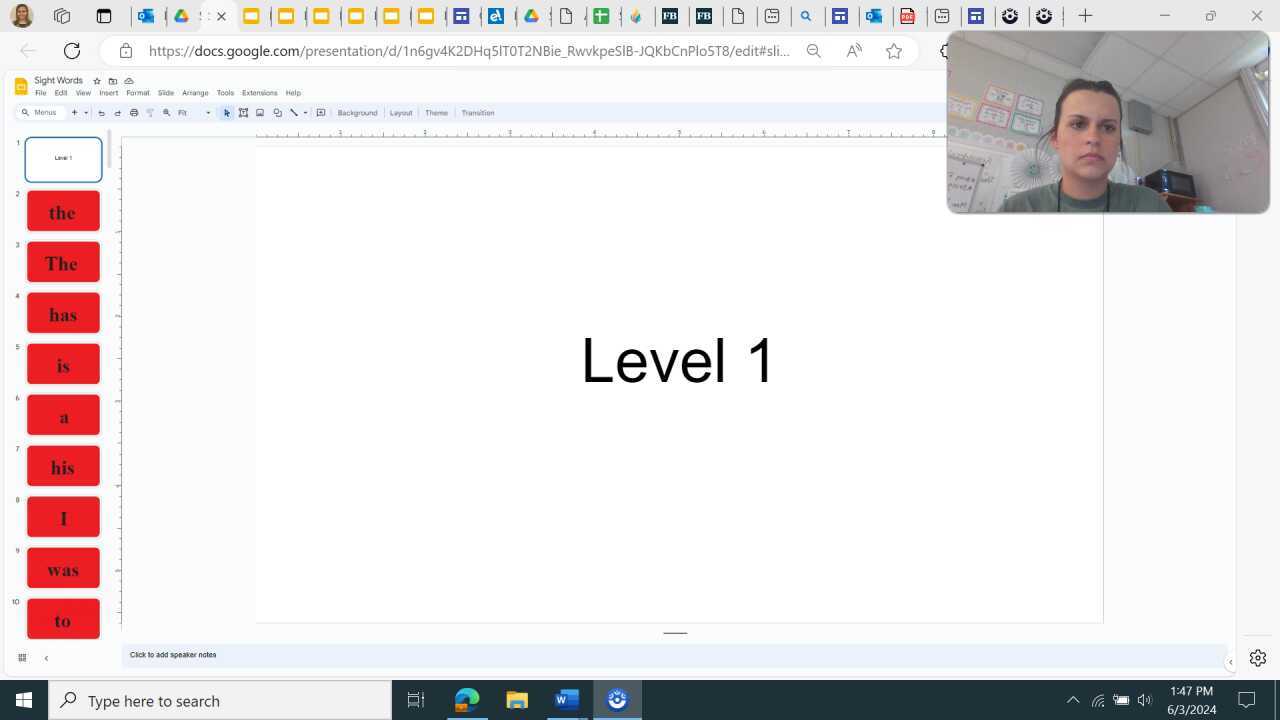Select the cursor select tool
The image size is (1280, 720).
(226, 112)
